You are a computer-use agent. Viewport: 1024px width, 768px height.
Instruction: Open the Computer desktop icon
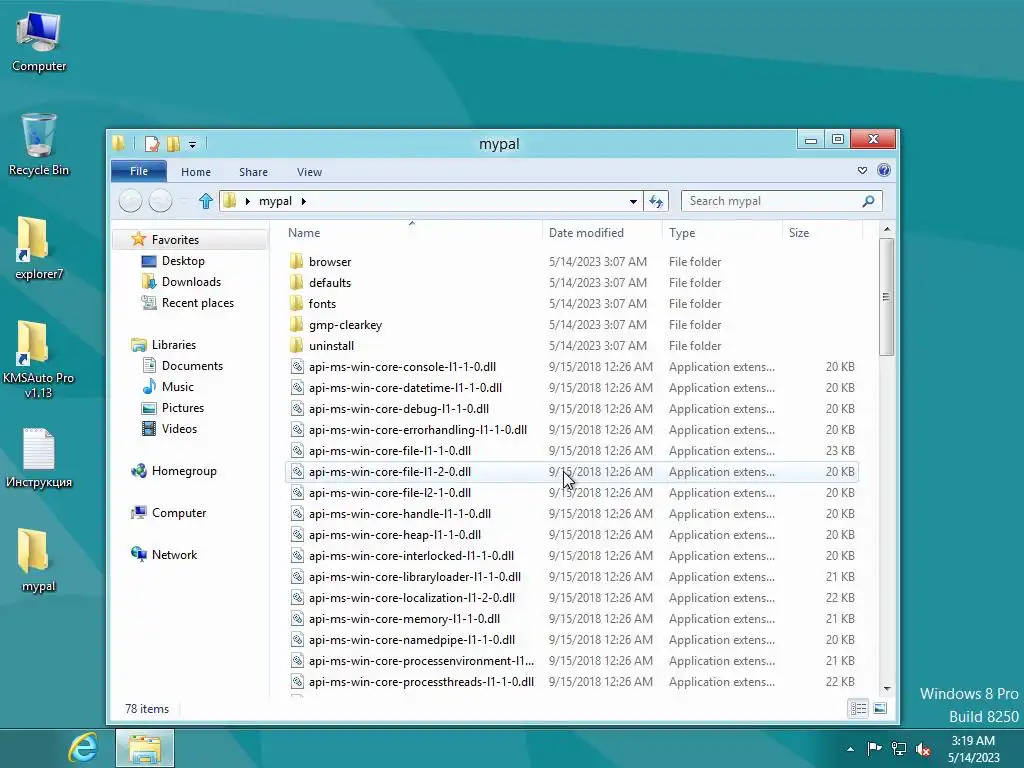[39, 42]
